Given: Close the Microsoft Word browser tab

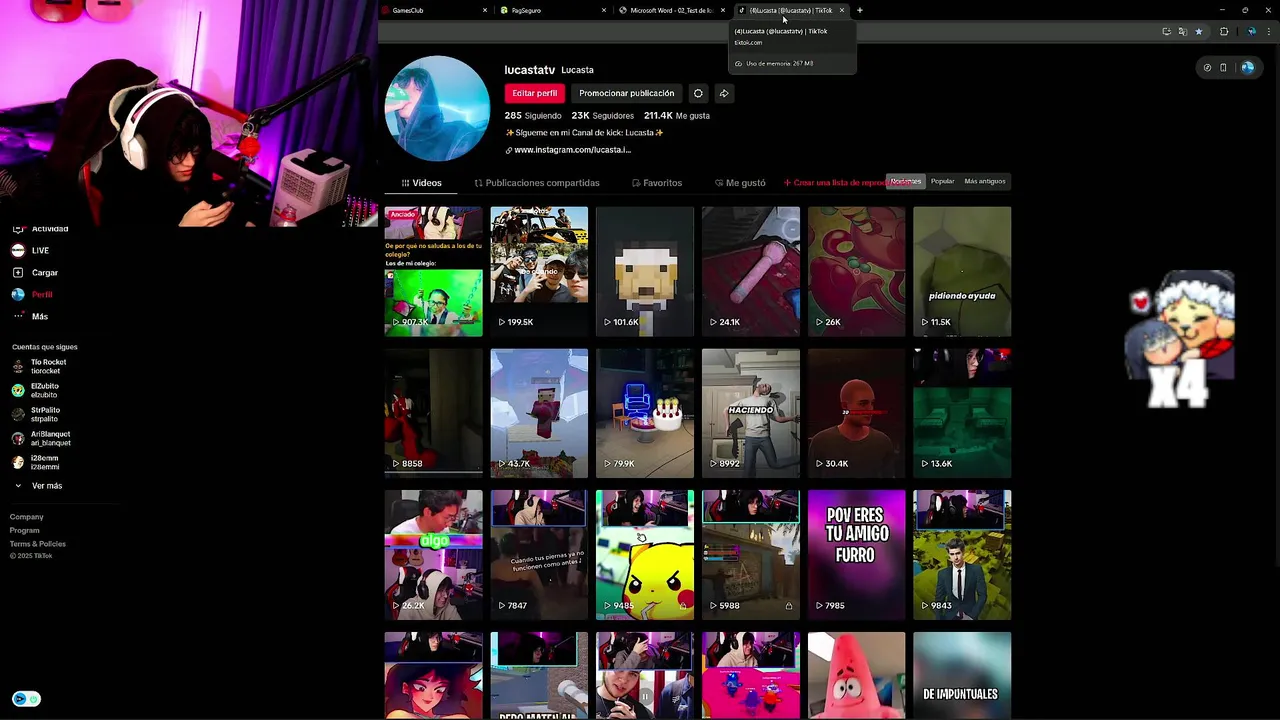Looking at the screenshot, I should (723, 10).
